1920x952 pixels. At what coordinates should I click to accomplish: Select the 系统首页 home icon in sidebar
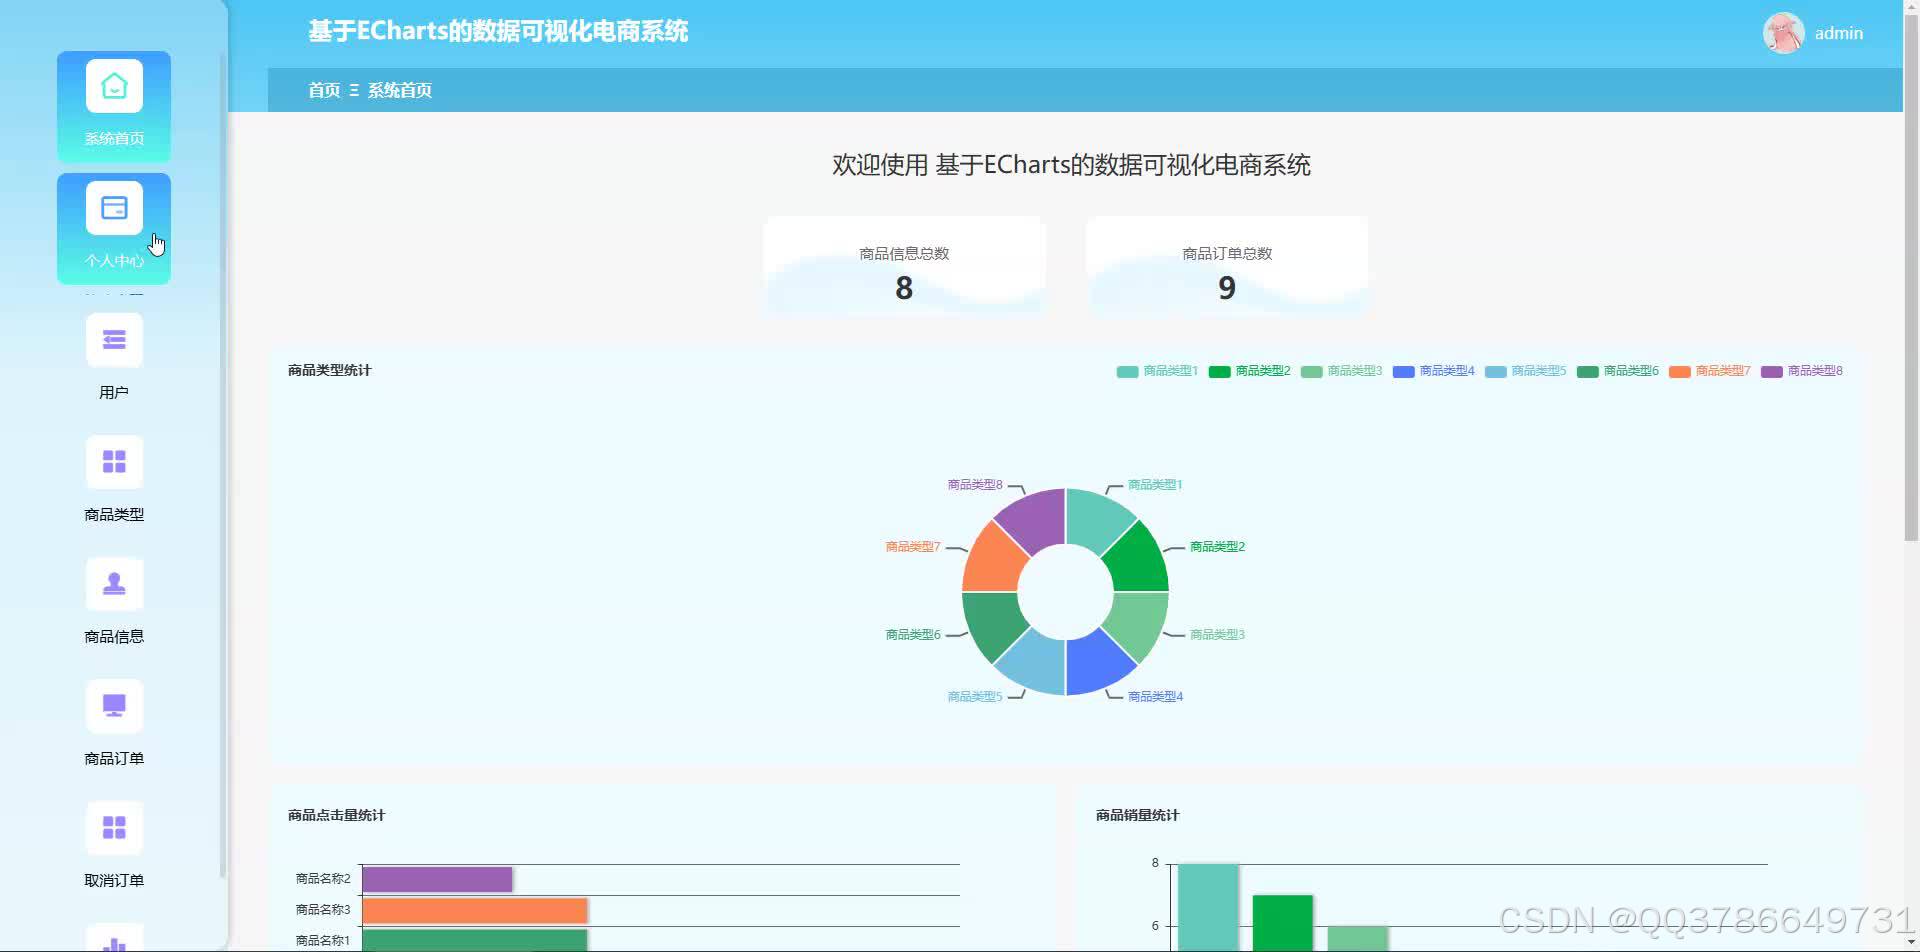[x=114, y=86]
